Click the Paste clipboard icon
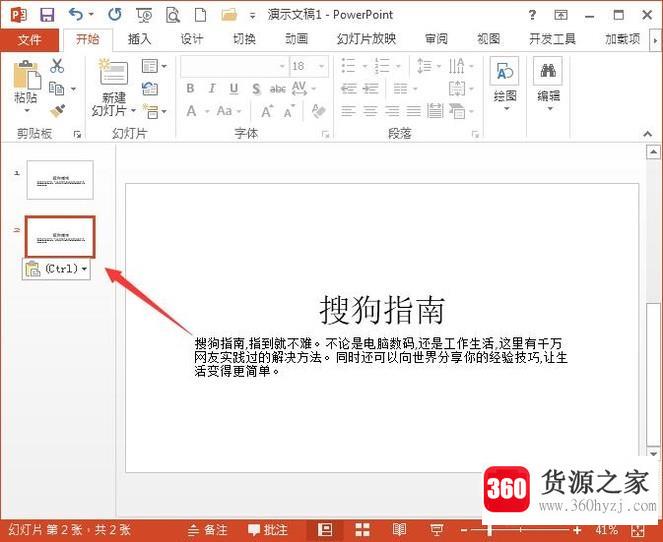 click(27, 76)
